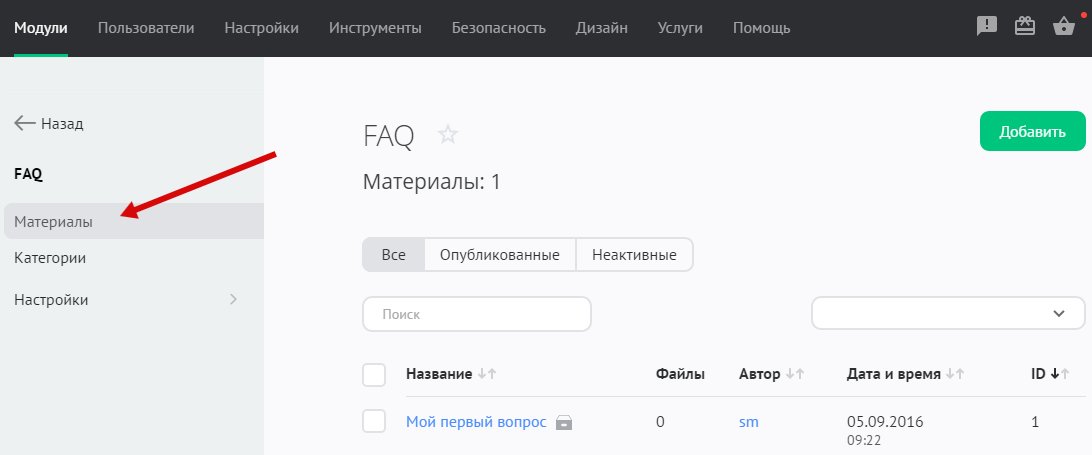Screen dimensions: 1092x455
Task: Click archive icon beside Мой первый вопрос
Action: coord(564,423)
